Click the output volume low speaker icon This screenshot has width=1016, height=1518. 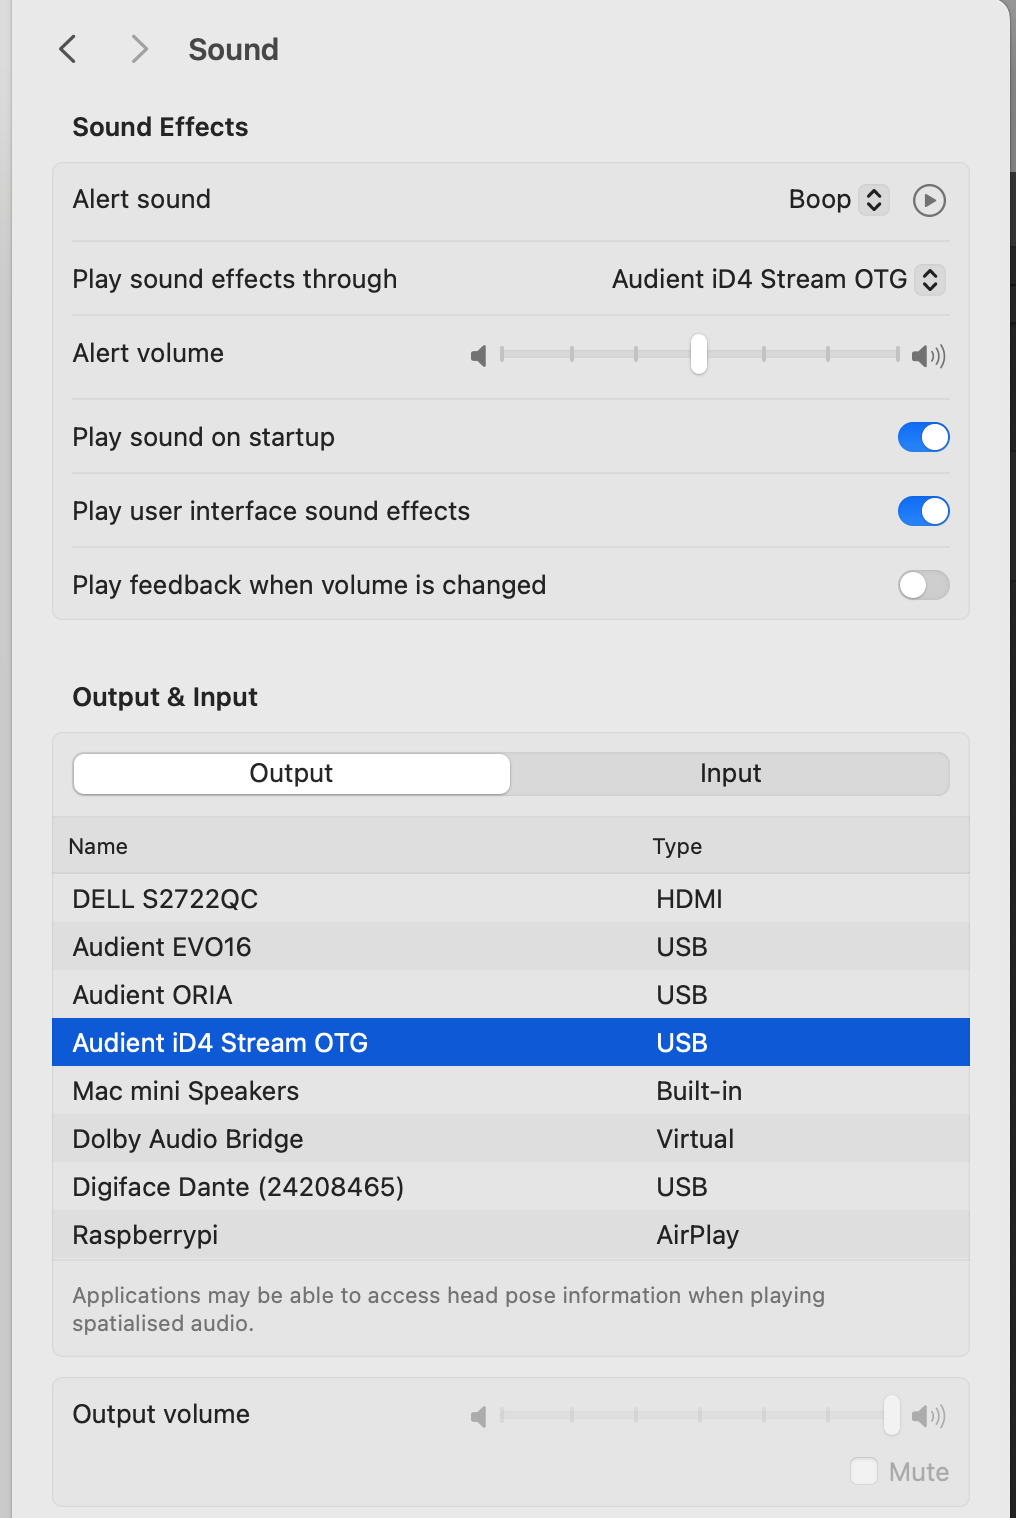click(x=479, y=1416)
